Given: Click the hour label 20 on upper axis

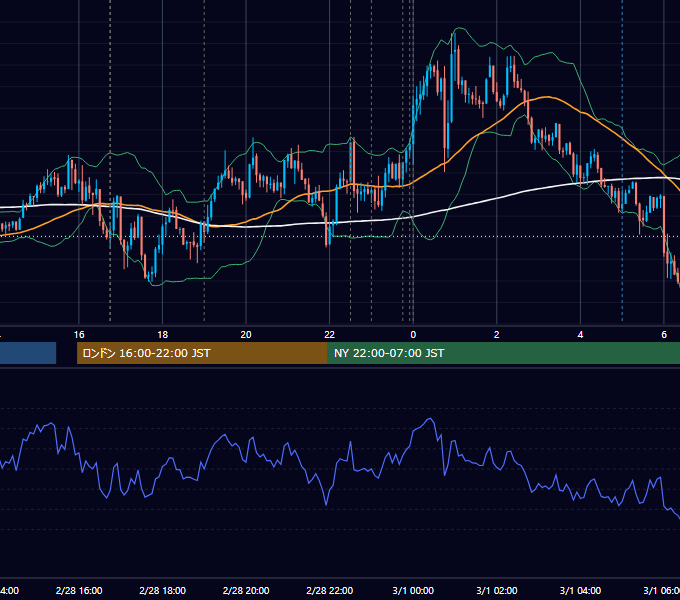Looking at the screenshot, I should coord(246,335).
